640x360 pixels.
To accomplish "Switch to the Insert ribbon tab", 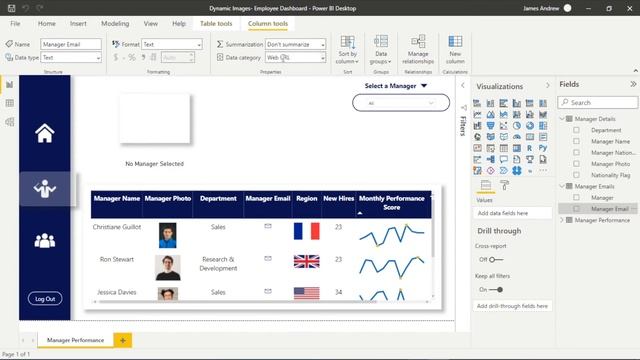I will pos(78,24).
